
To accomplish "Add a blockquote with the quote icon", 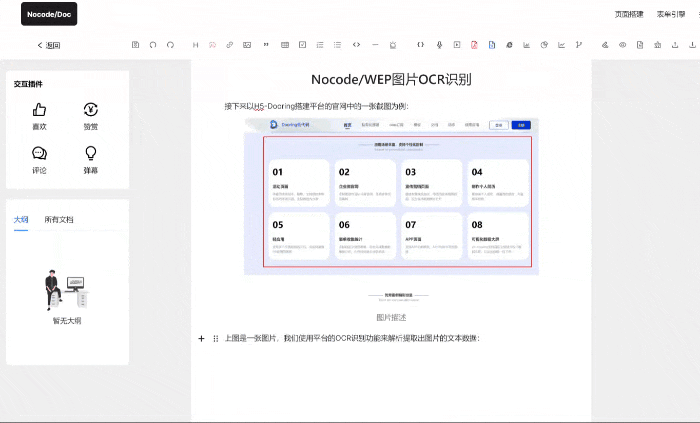I will [266, 45].
